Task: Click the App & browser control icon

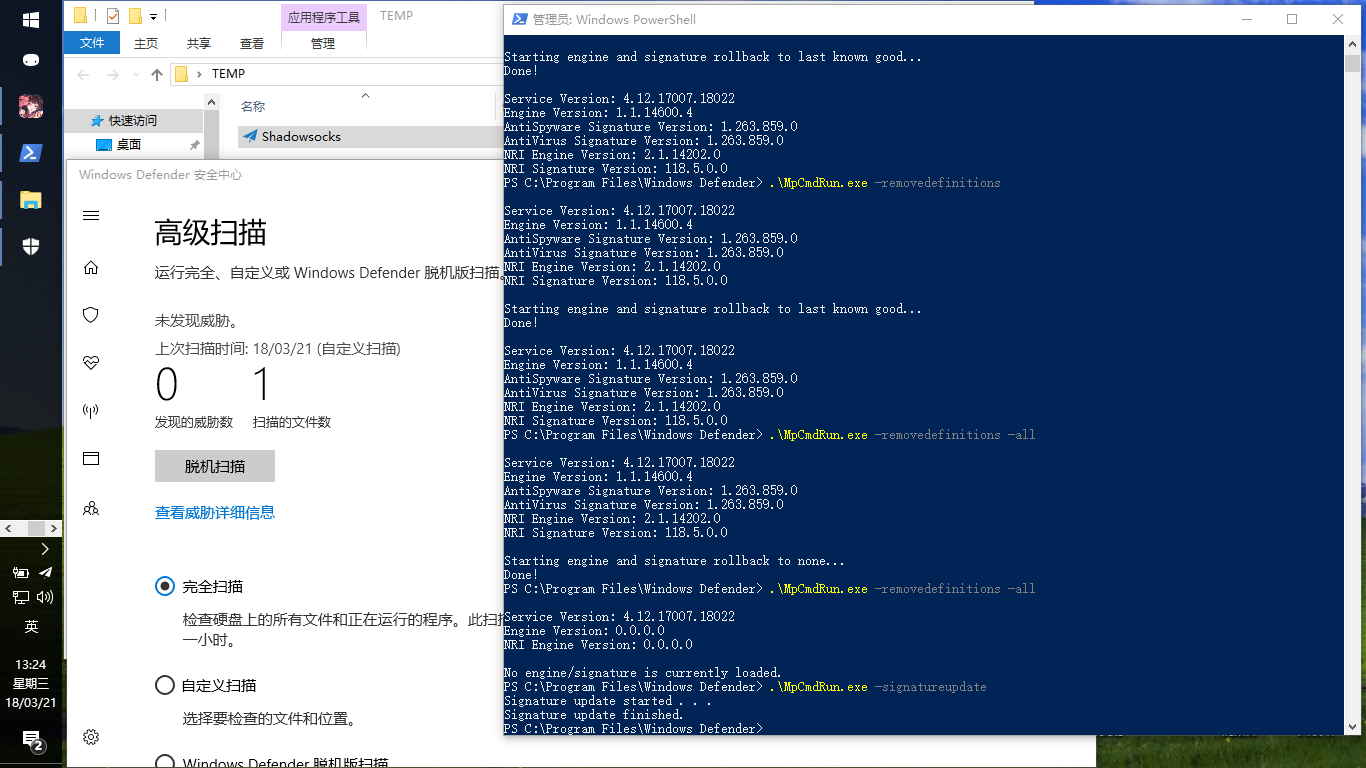Action: [91, 458]
